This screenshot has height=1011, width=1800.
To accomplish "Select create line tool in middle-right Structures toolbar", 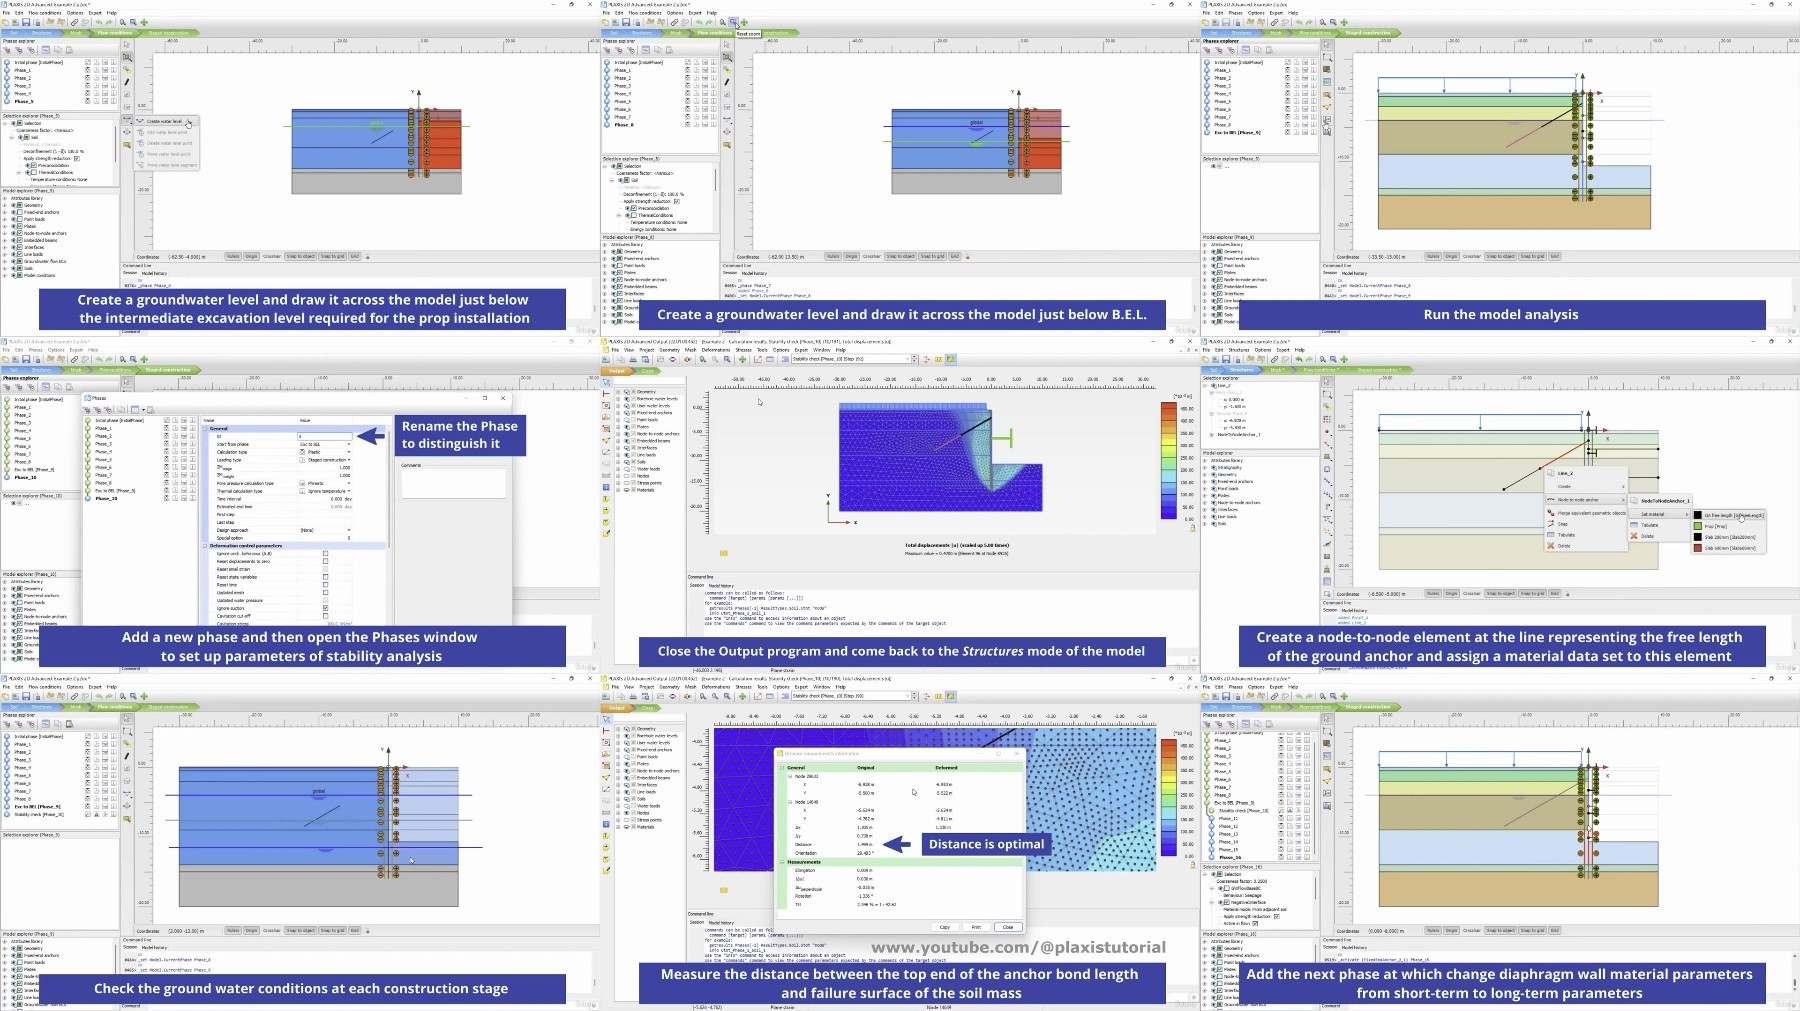I will point(1327,444).
